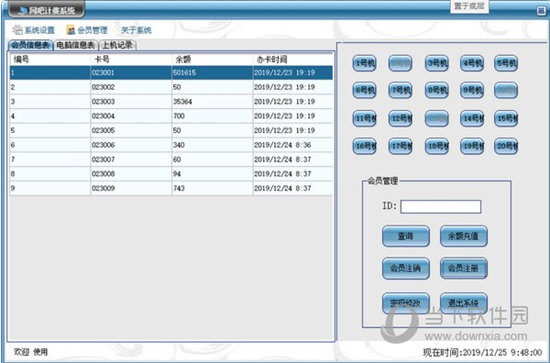Select the 15号机 machine button

point(506,119)
